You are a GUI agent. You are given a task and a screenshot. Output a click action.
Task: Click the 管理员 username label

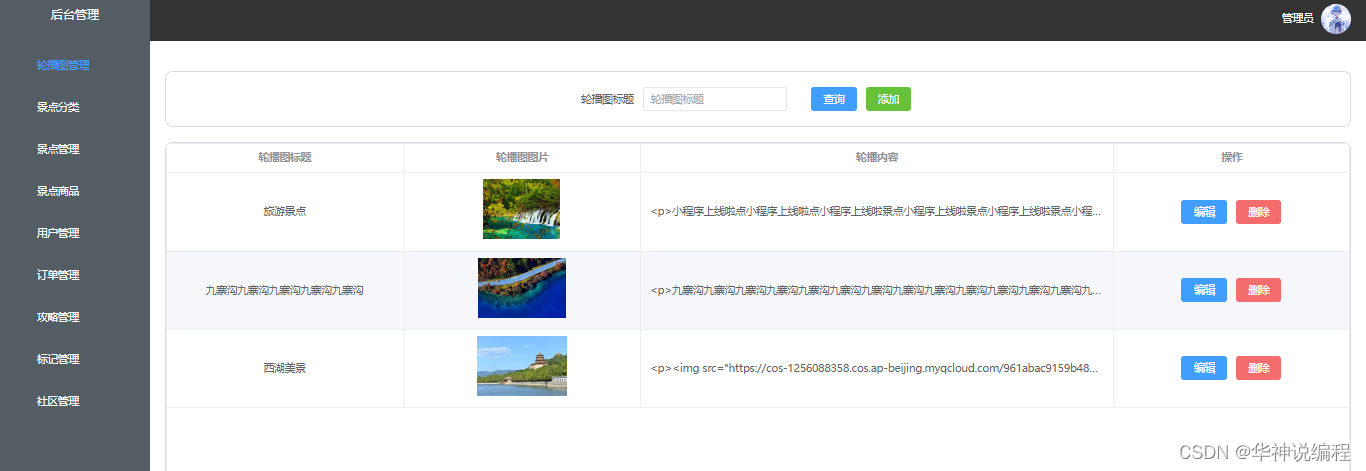[1297, 19]
